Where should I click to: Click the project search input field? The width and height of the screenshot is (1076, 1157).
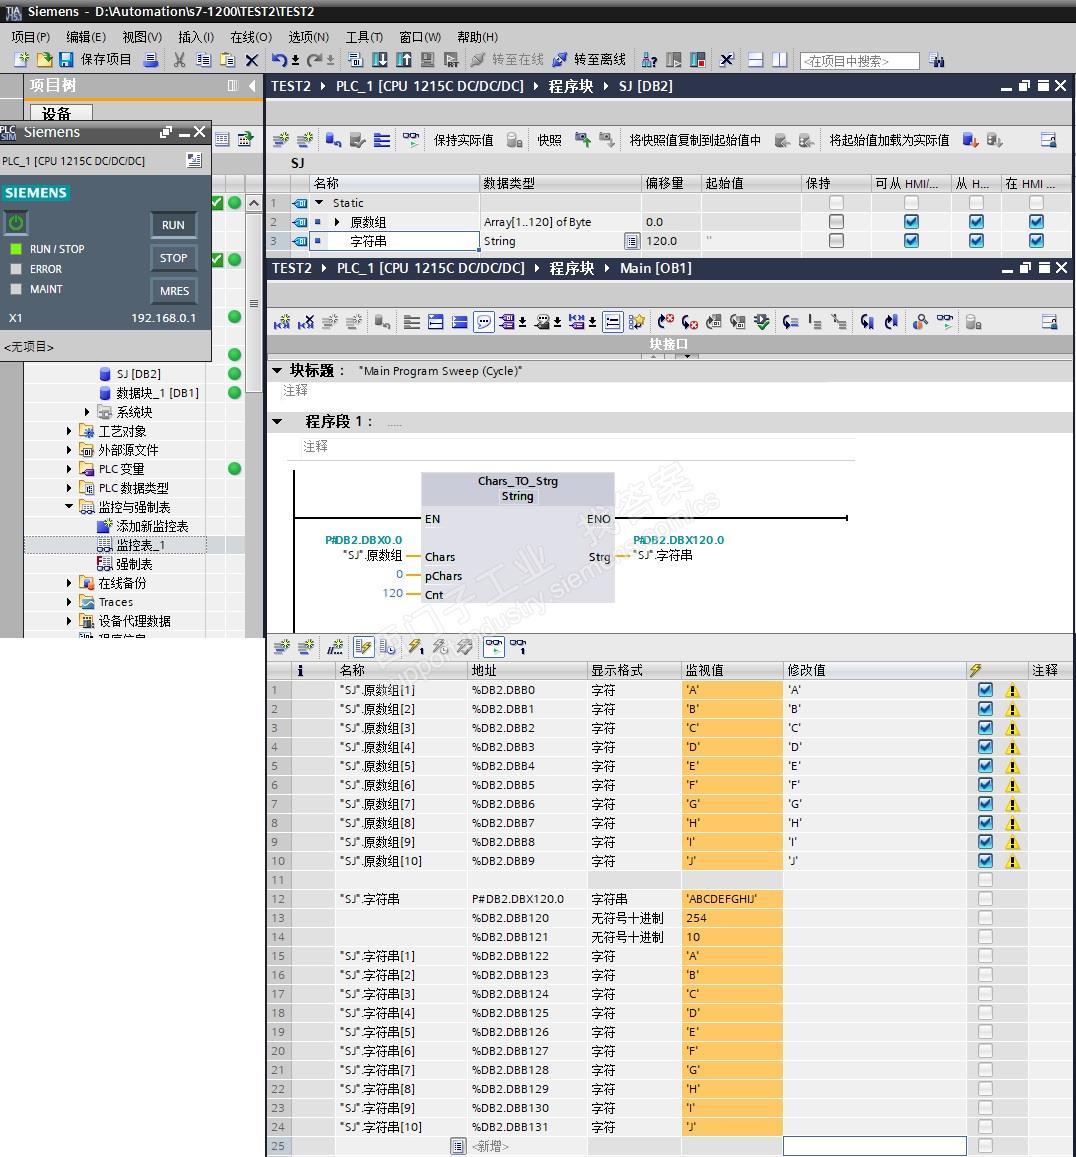pyautogui.click(x=859, y=61)
